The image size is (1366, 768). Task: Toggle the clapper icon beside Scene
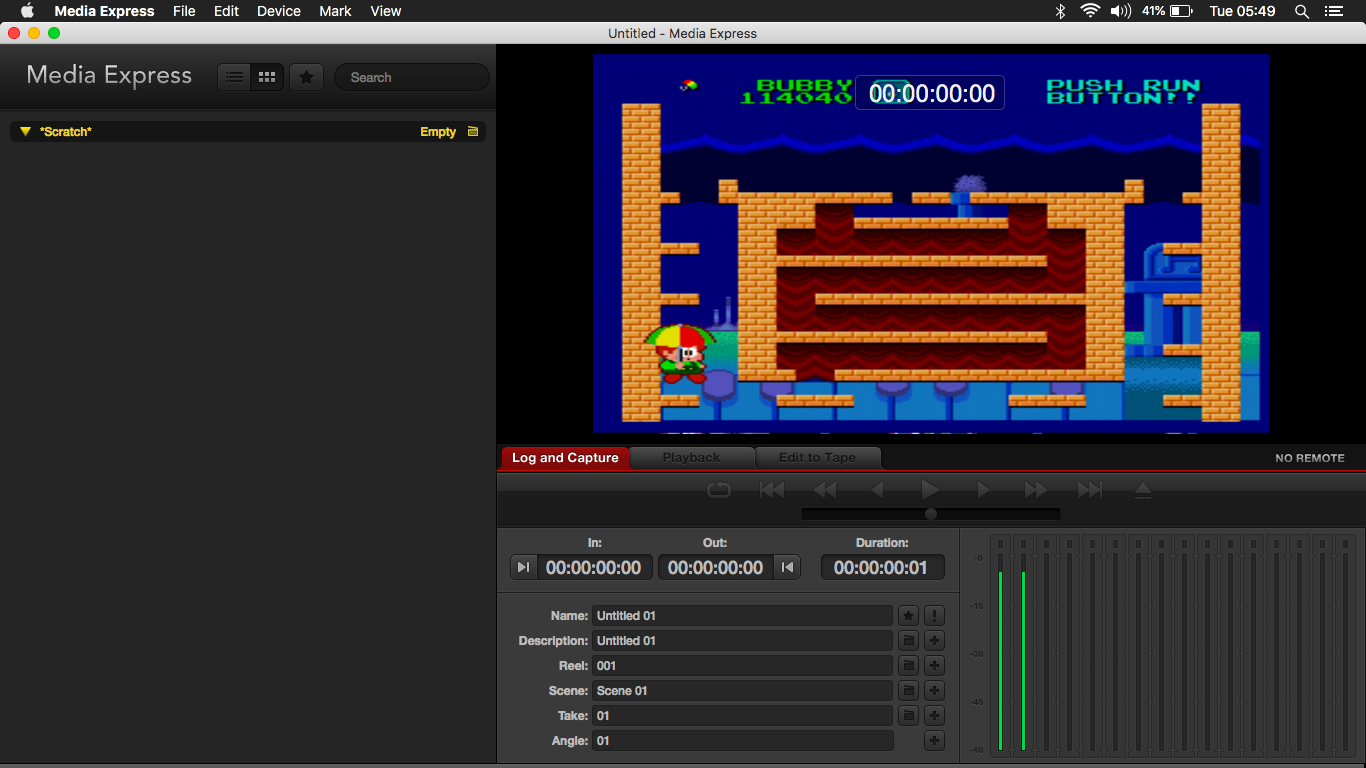pos(908,691)
